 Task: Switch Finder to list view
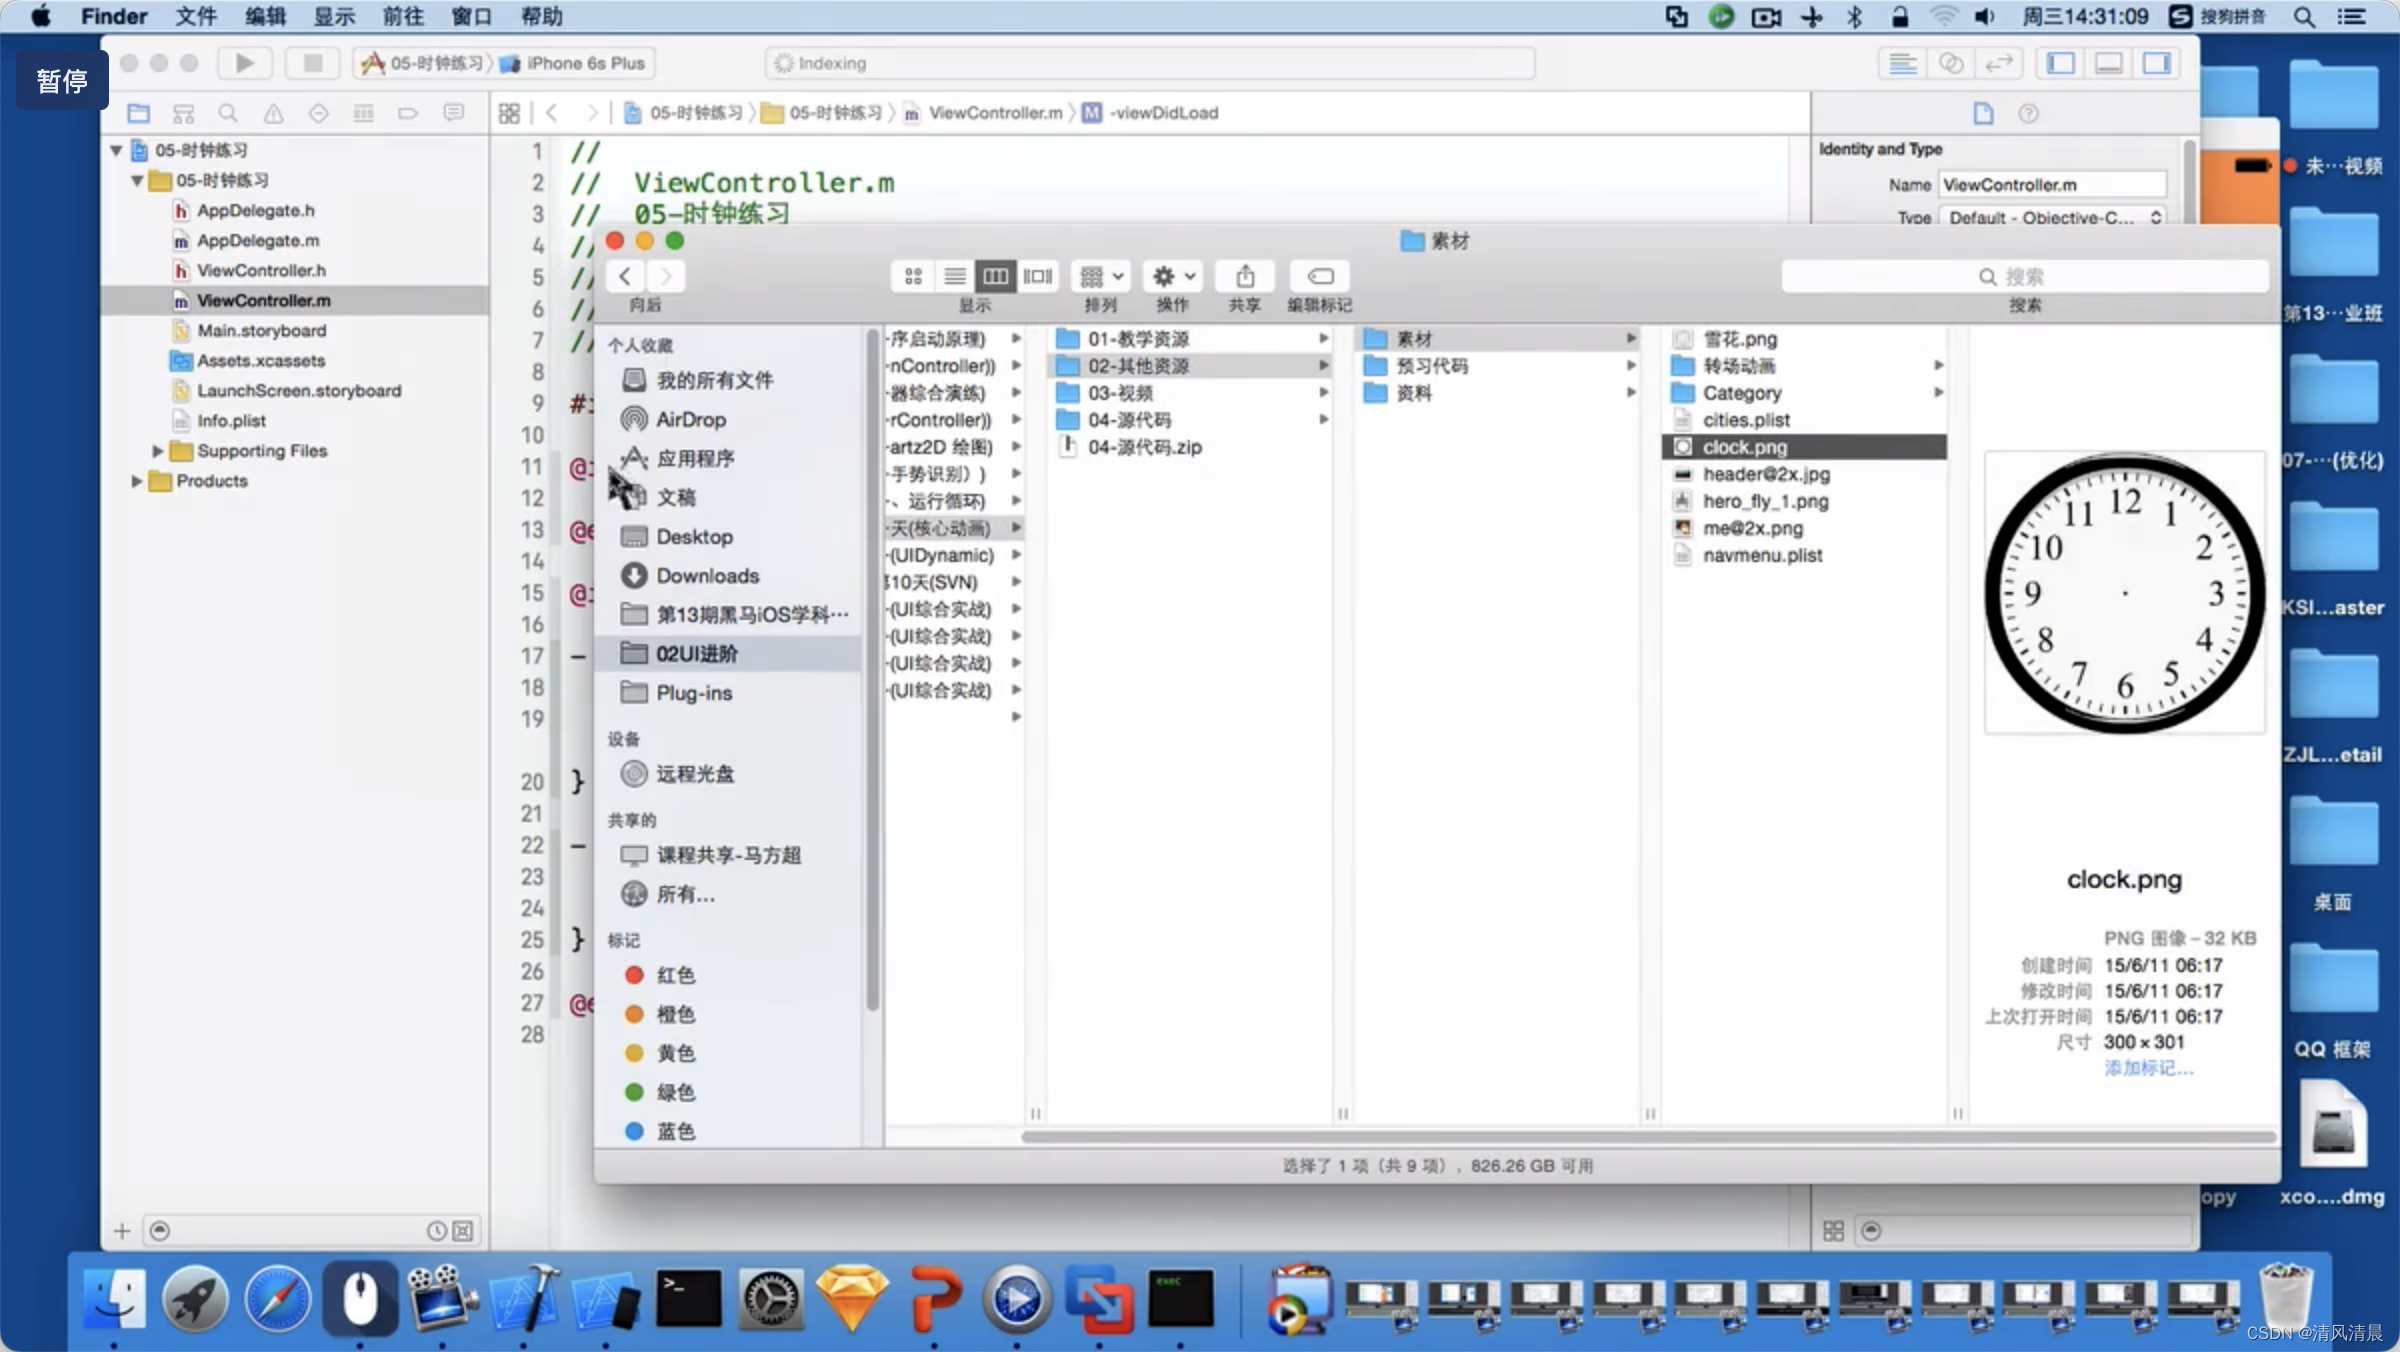tap(955, 276)
